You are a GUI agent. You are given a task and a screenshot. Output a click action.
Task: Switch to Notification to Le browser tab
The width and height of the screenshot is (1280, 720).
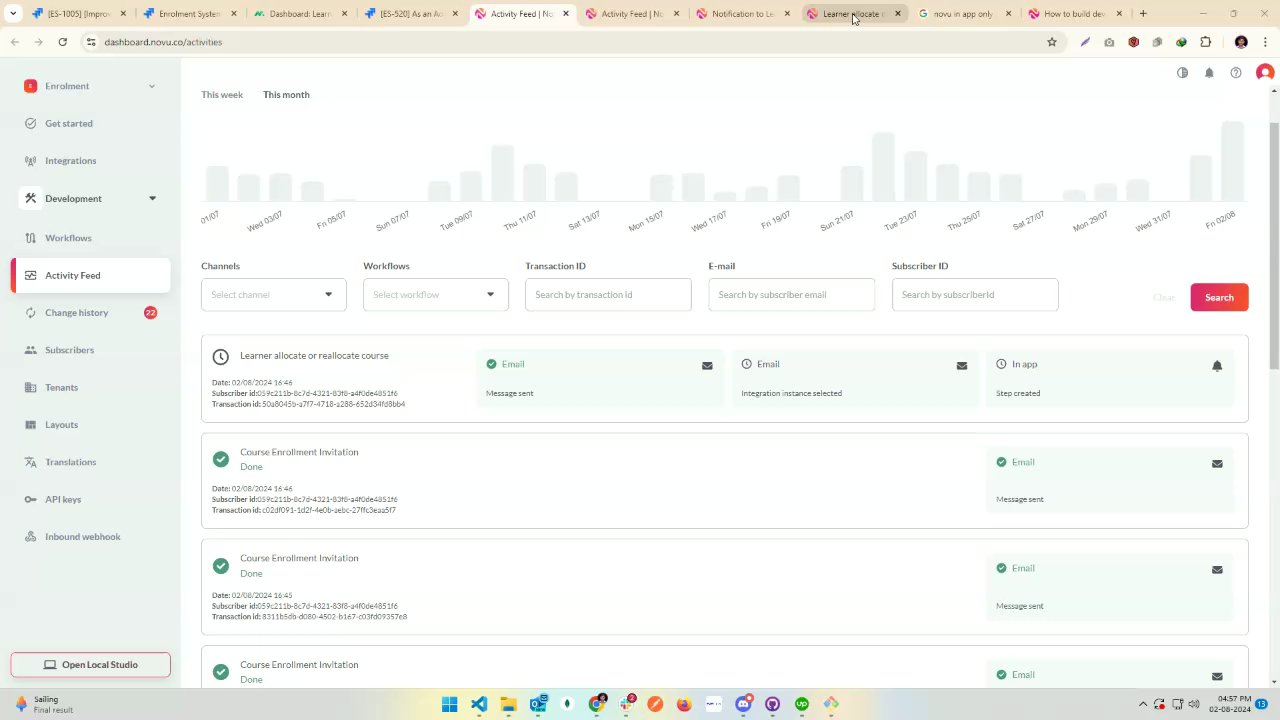point(742,14)
